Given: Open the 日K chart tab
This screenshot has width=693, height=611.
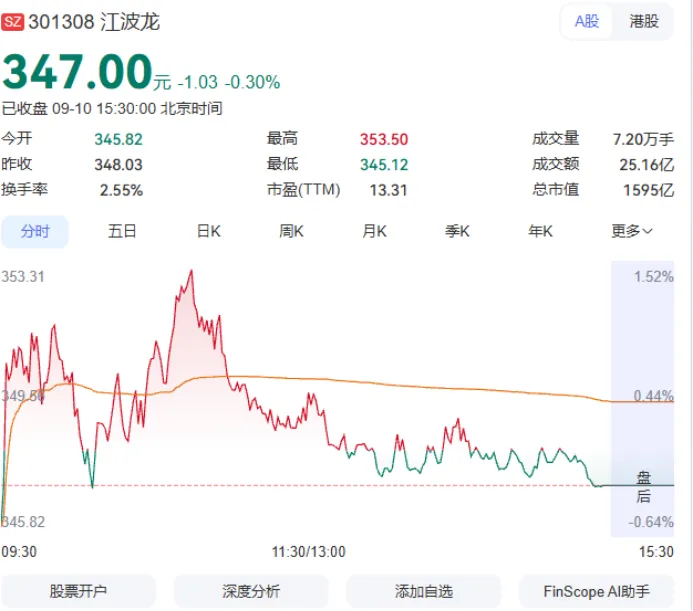Looking at the screenshot, I should (x=208, y=231).
